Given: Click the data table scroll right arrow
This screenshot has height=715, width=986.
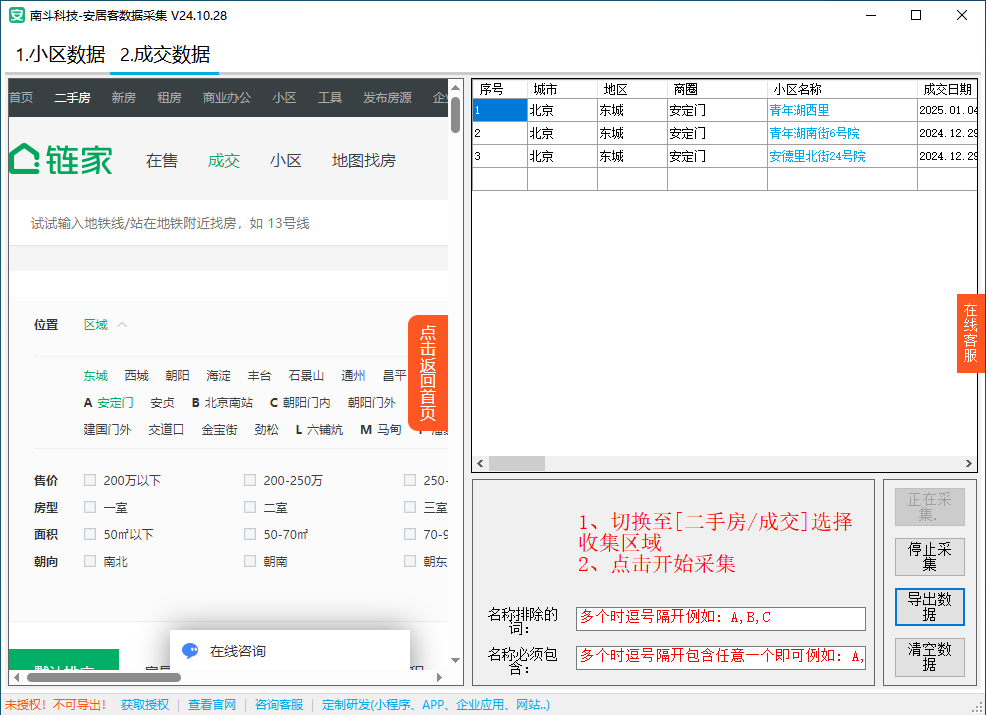Looking at the screenshot, I should point(969,463).
